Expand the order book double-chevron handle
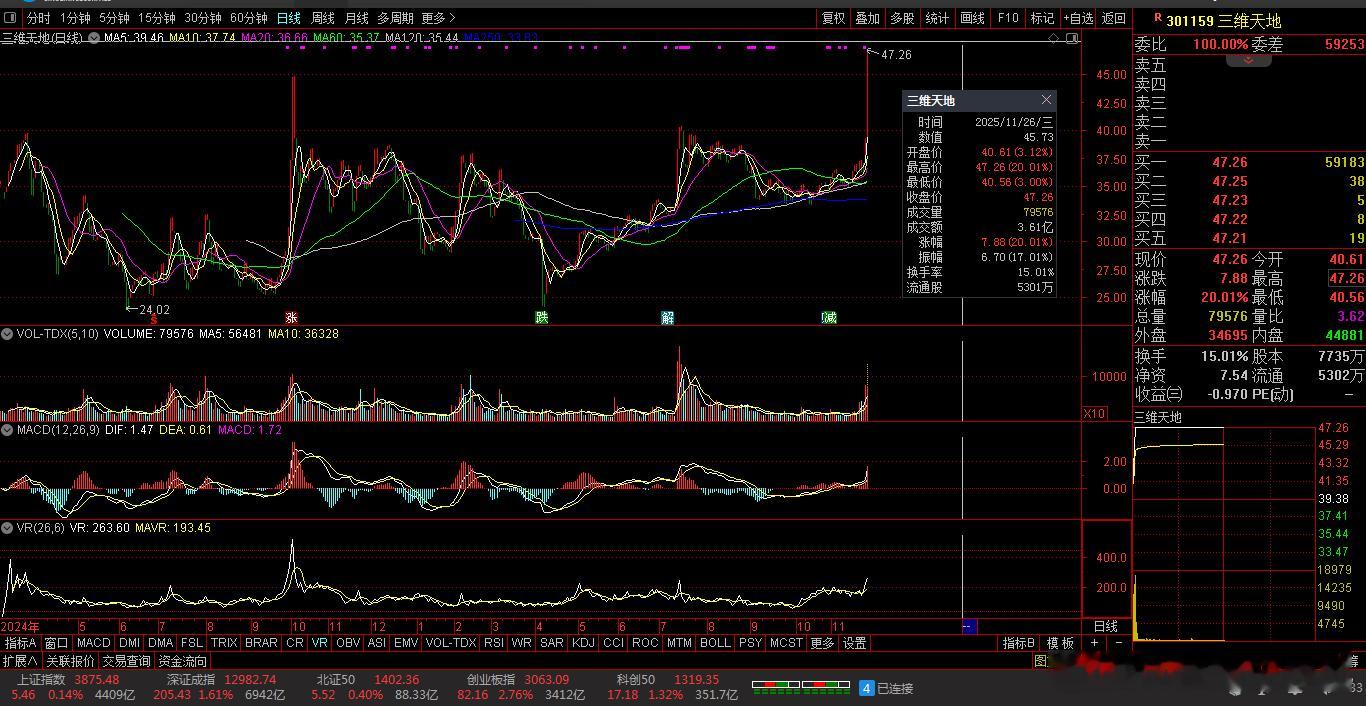Screen dimensions: 1366x706 coord(1248,61)
